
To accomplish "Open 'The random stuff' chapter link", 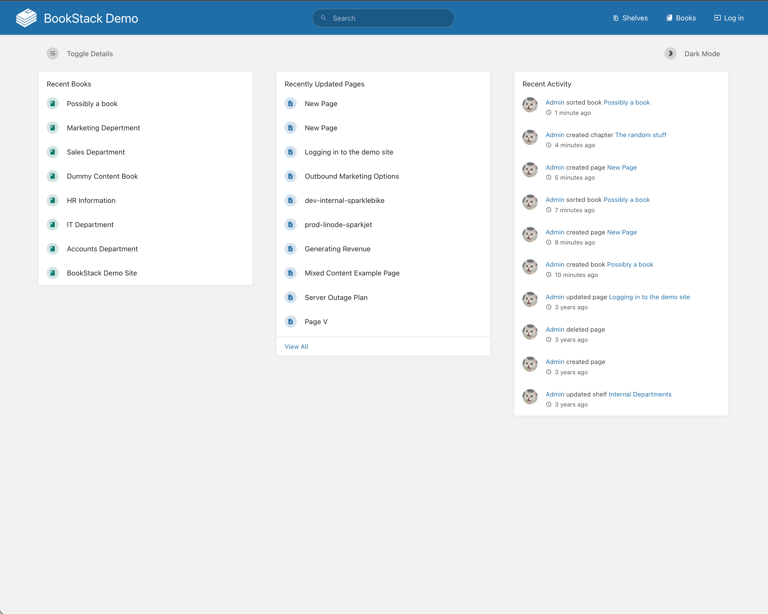I will tap(640, 135).
